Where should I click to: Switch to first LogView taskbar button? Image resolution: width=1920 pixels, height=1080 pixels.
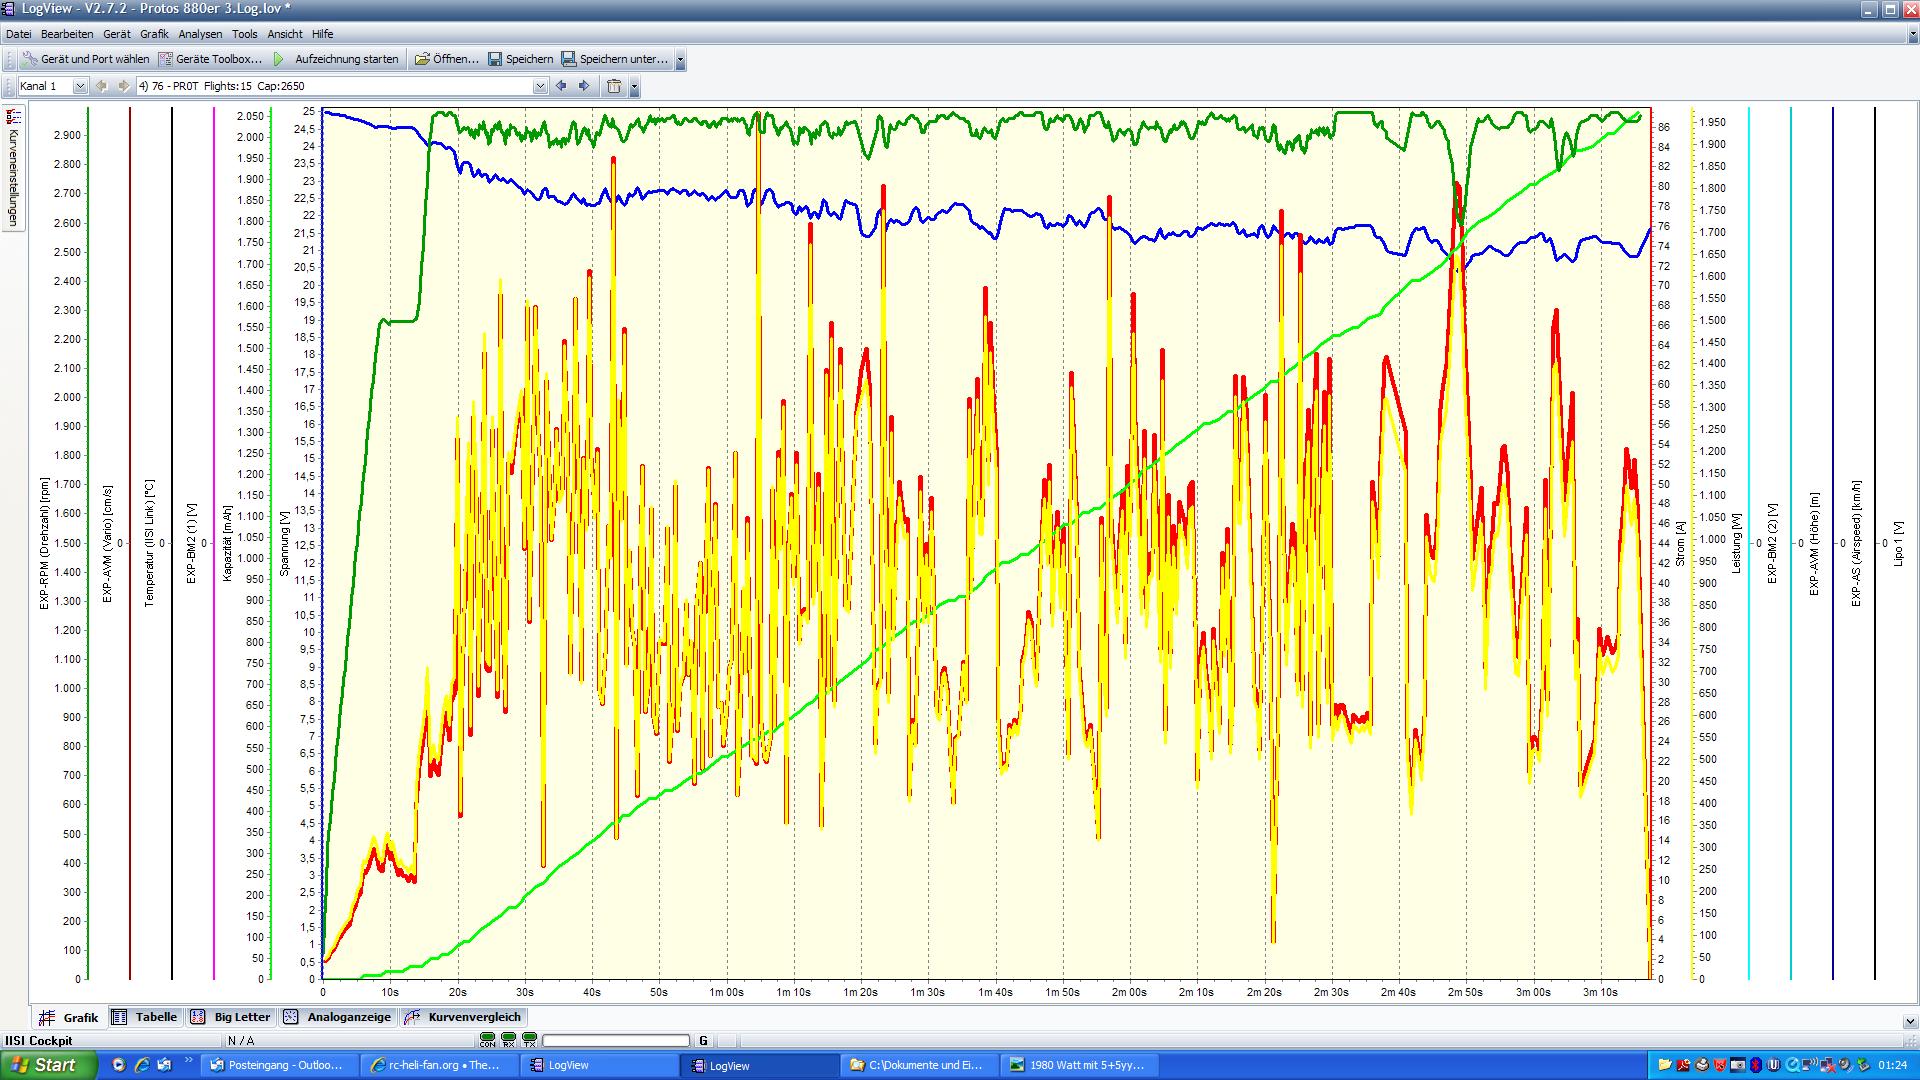click(x=599, y=1065)
